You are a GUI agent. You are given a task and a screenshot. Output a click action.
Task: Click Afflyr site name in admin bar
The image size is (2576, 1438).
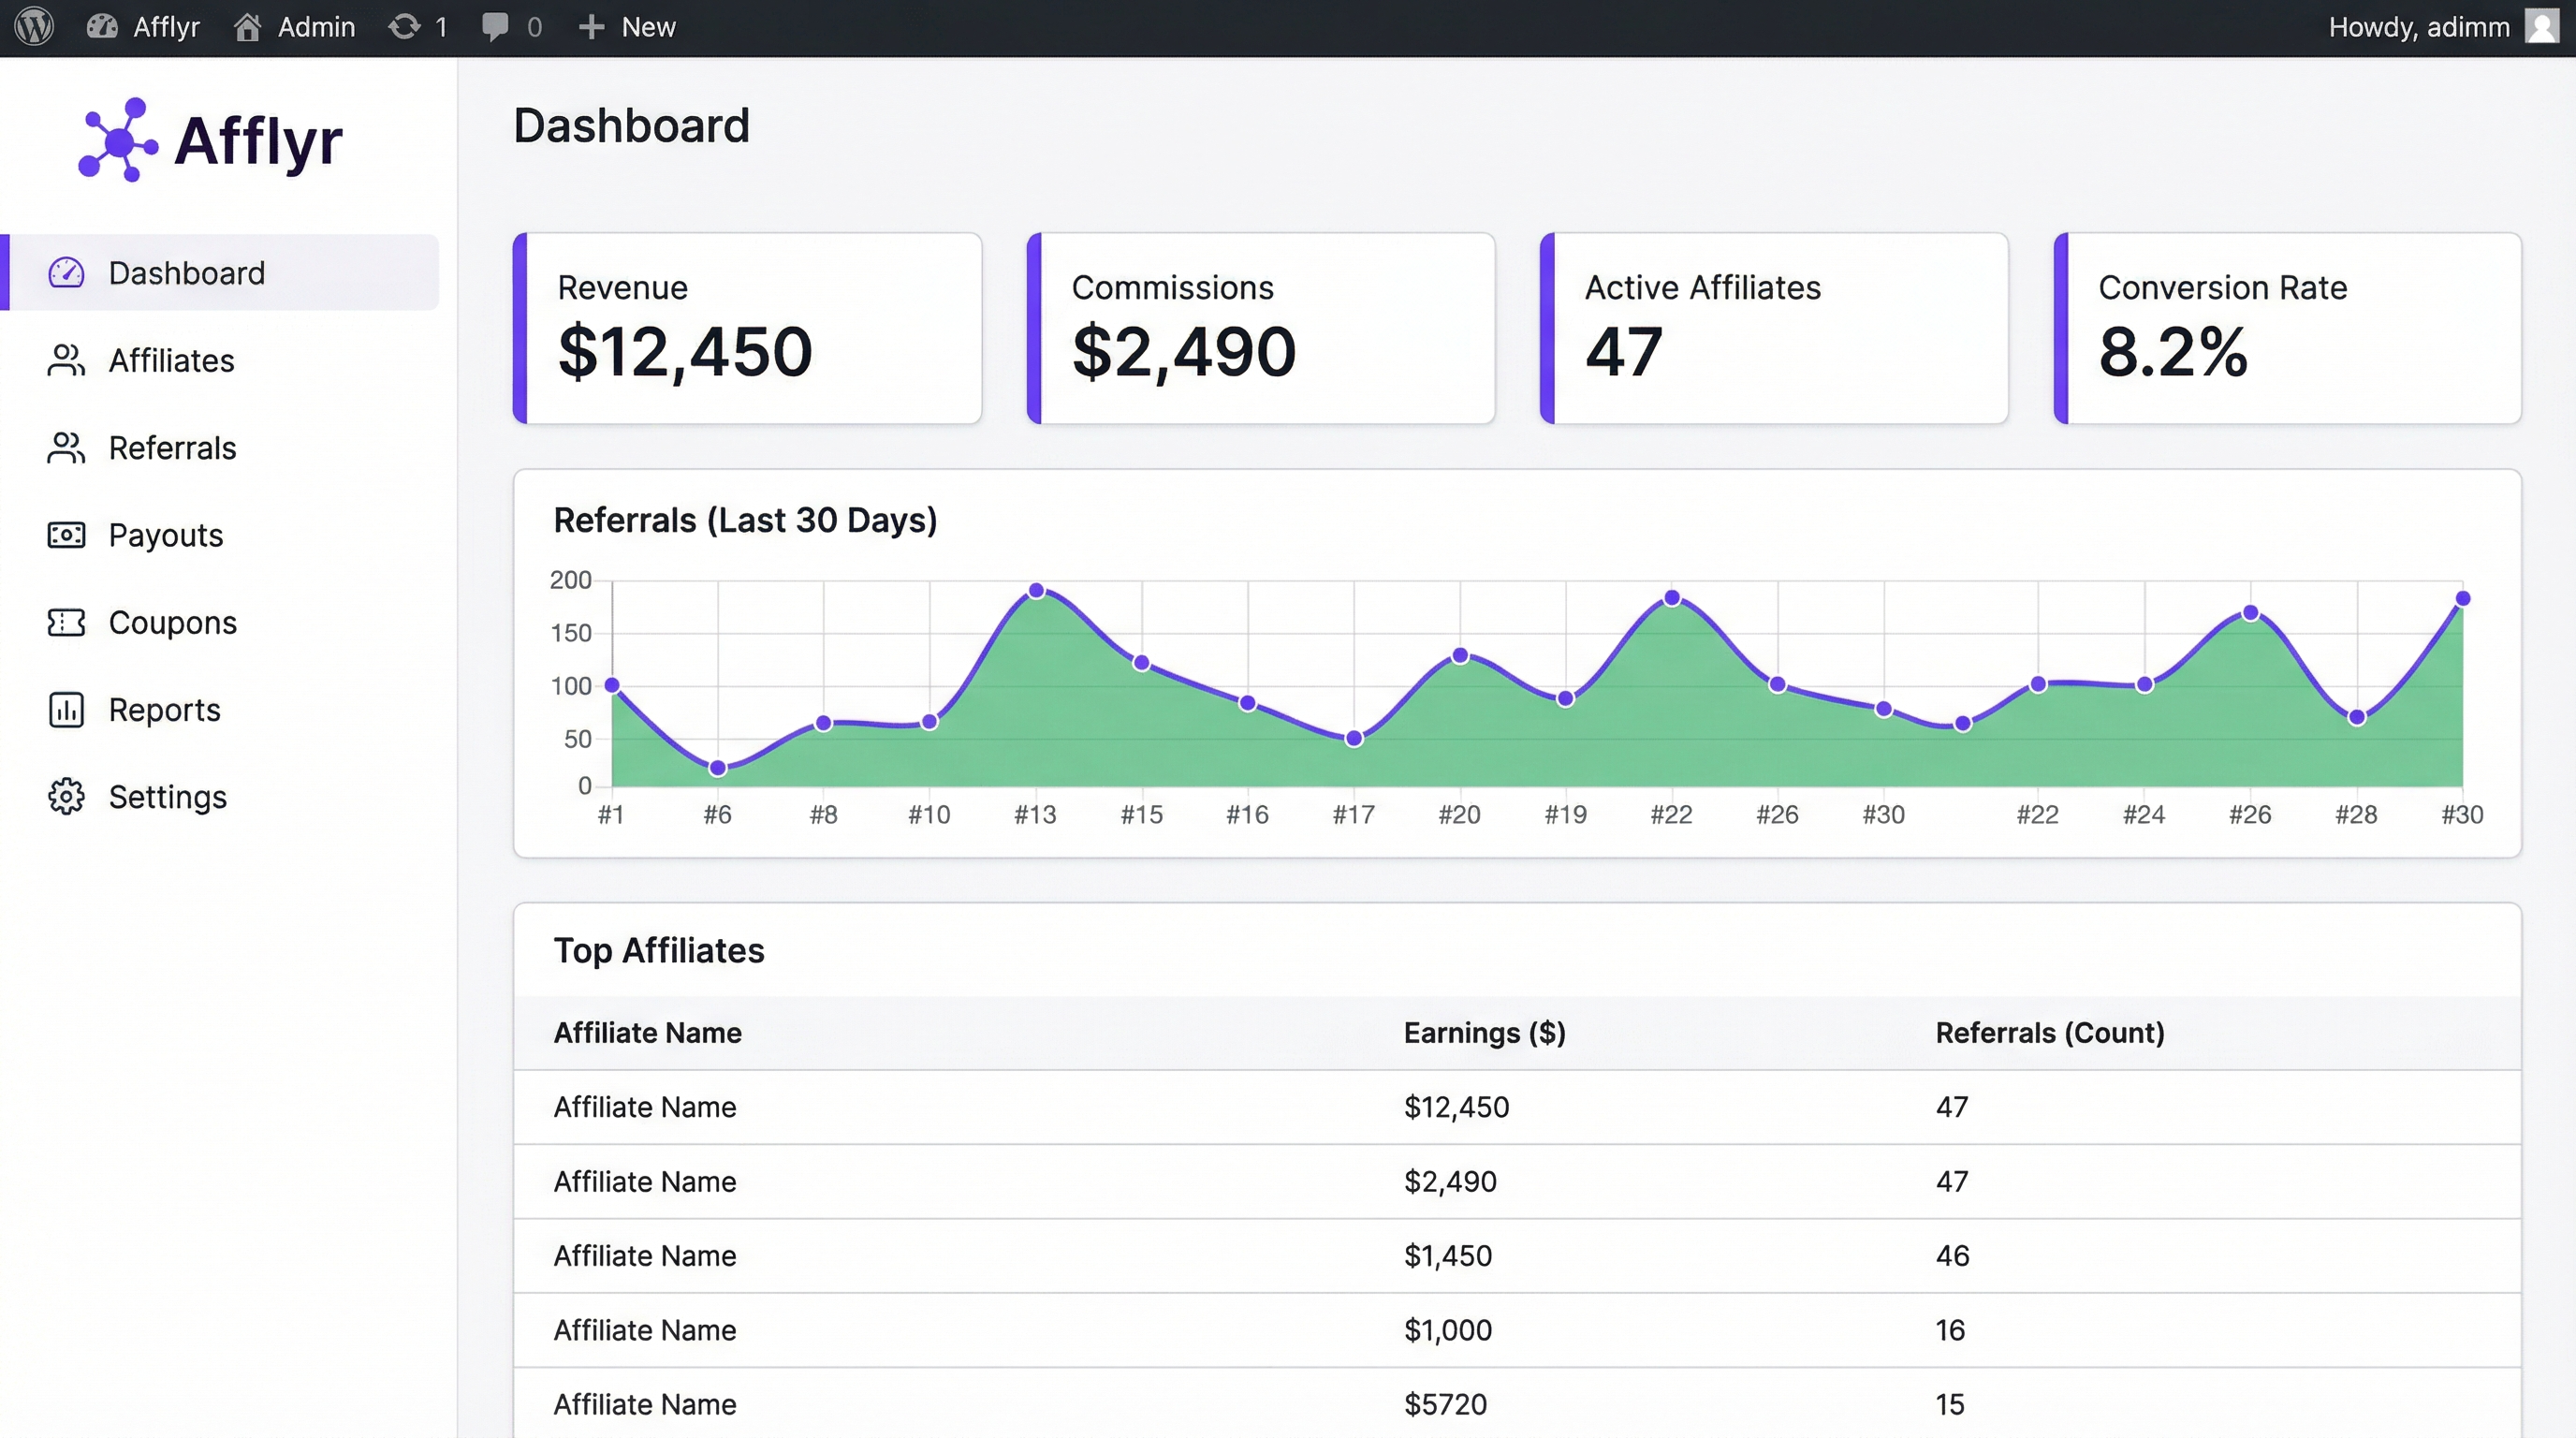166,27
